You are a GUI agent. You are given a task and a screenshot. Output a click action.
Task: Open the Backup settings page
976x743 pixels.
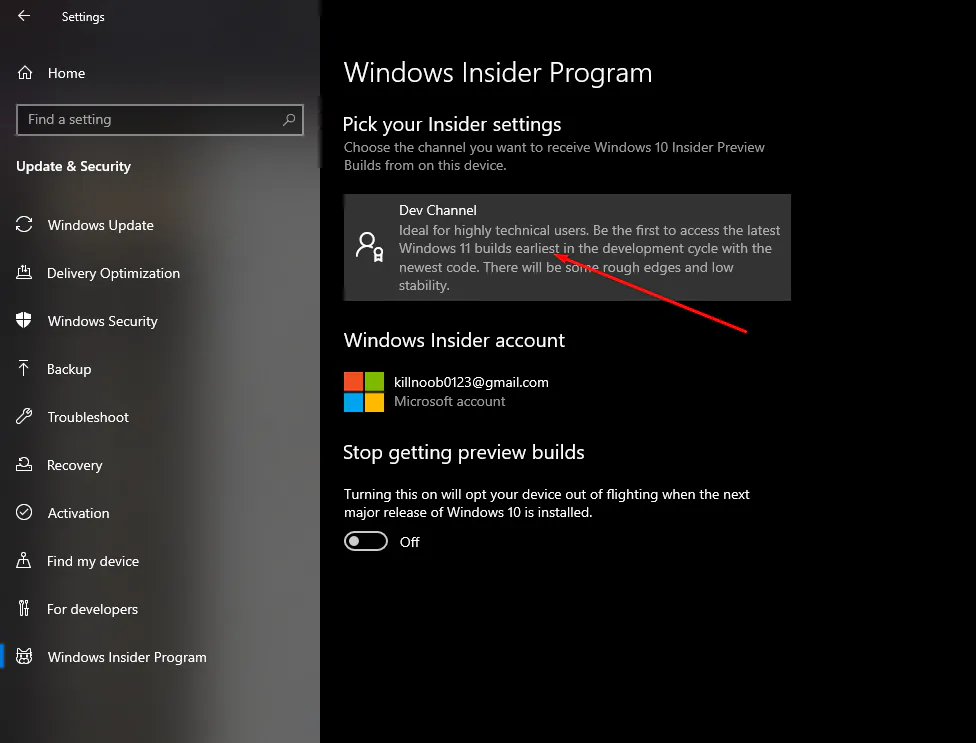pyautogui.click(x=69, y=369)
